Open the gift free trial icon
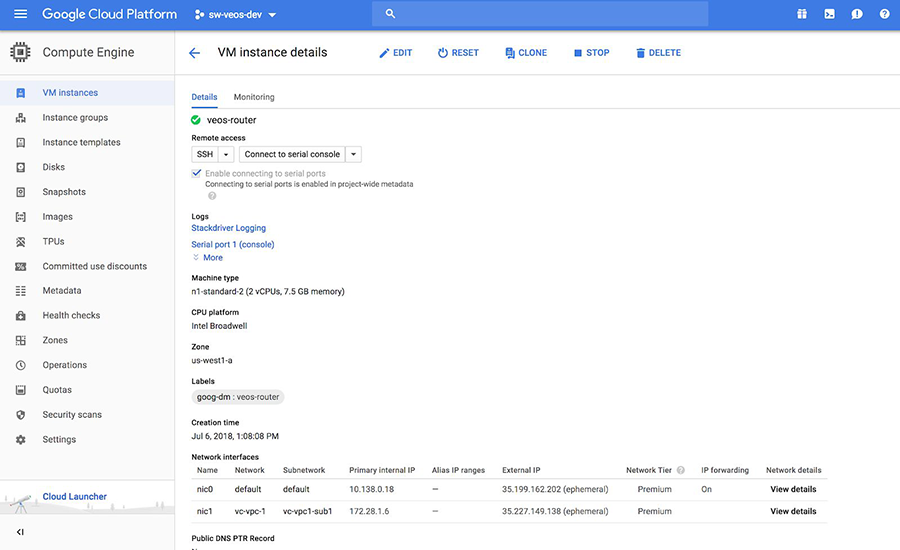Viewport: 900px width, 550px height. [x=802, y=14]
